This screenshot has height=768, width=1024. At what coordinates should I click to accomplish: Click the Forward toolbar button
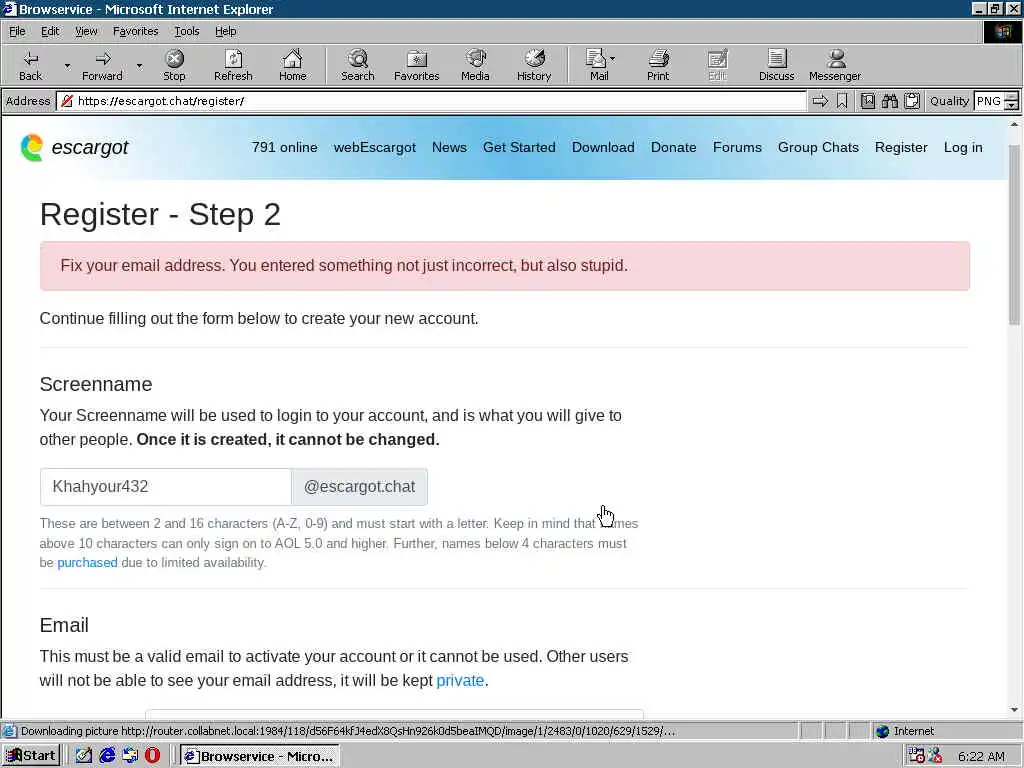point(102,65)
